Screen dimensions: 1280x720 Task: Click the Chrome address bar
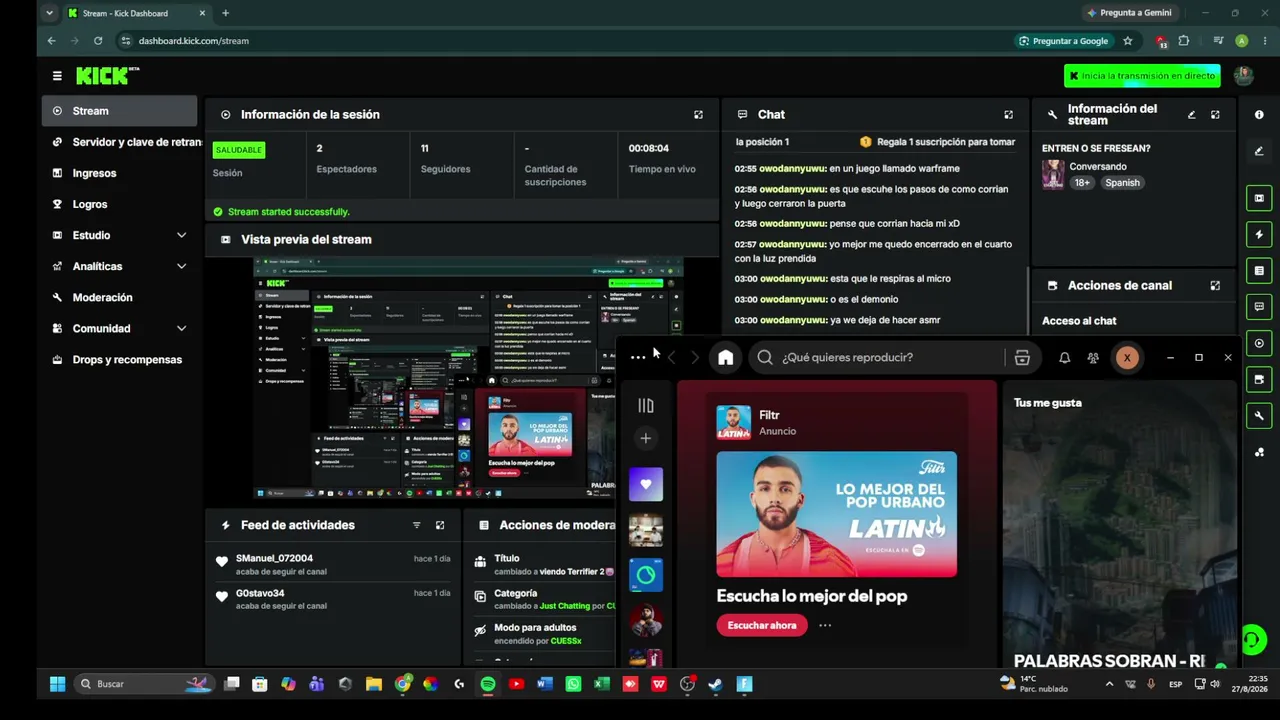560,41
